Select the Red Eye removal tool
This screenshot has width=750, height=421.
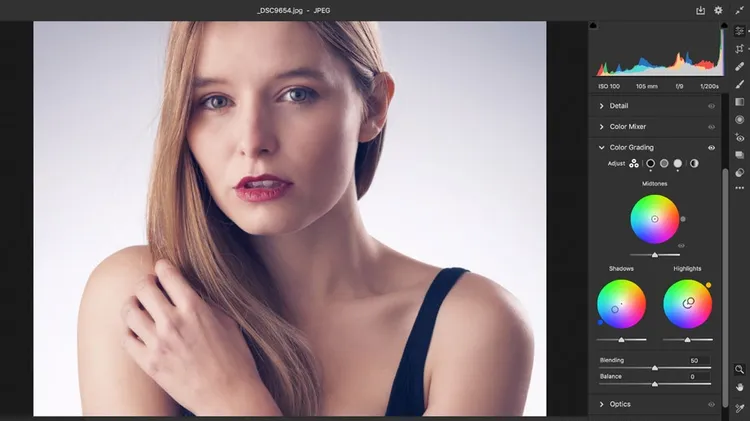[x=739, y=137]
